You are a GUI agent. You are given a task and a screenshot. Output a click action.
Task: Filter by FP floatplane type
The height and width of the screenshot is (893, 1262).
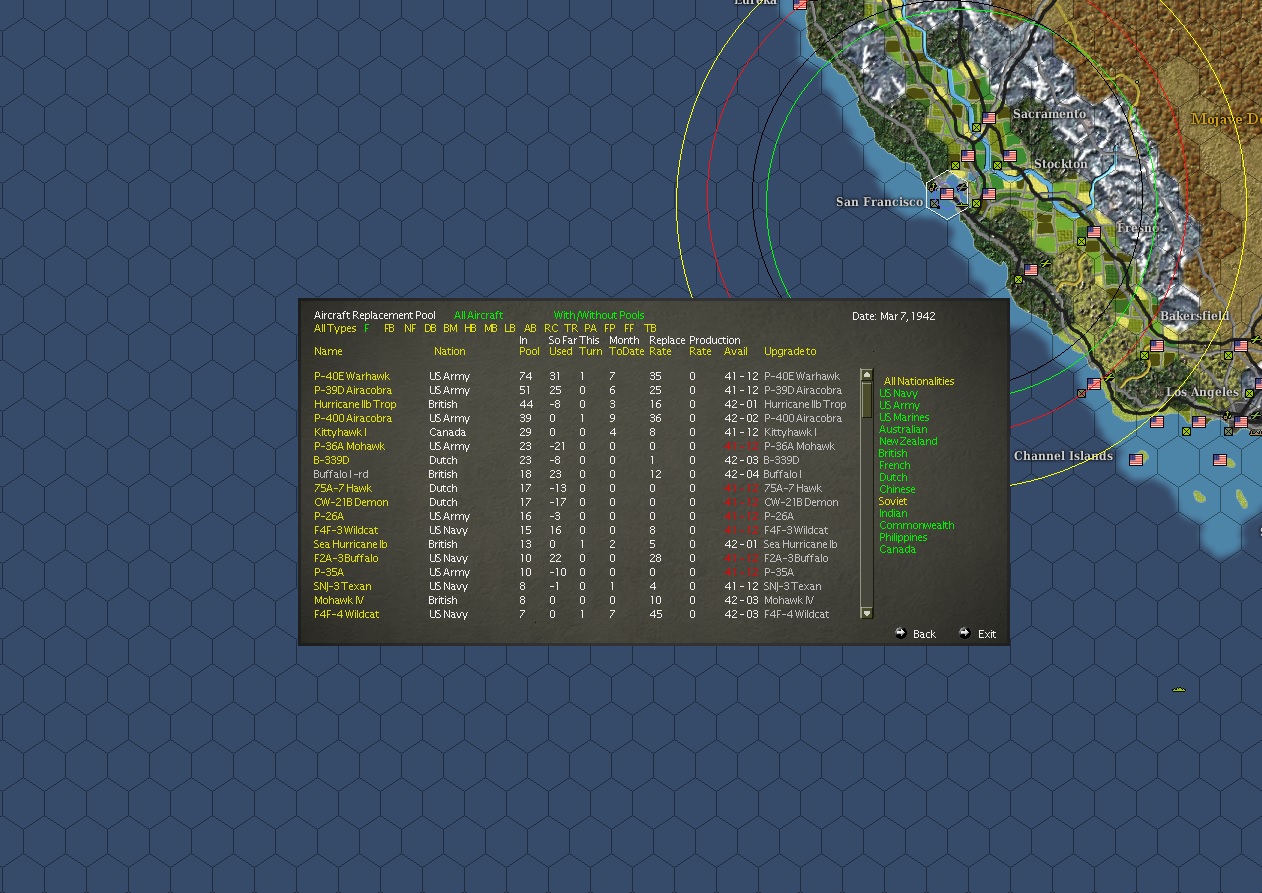point(610,328)
